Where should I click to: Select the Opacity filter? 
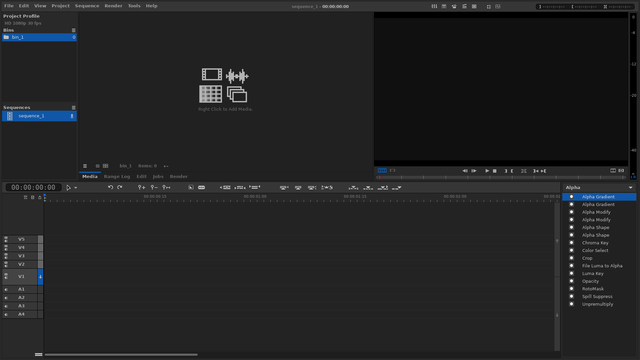(x=590, y=281)
